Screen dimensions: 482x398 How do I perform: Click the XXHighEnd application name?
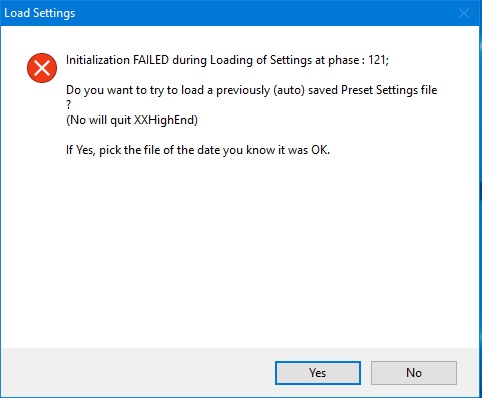tap(164, 120)
